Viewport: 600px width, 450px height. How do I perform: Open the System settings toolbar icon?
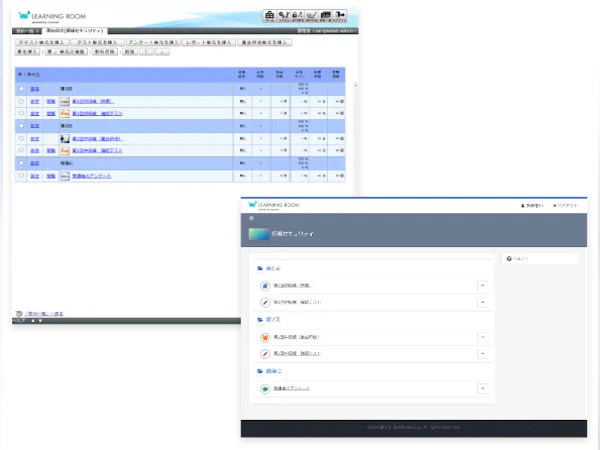click(x=284, y=16)
